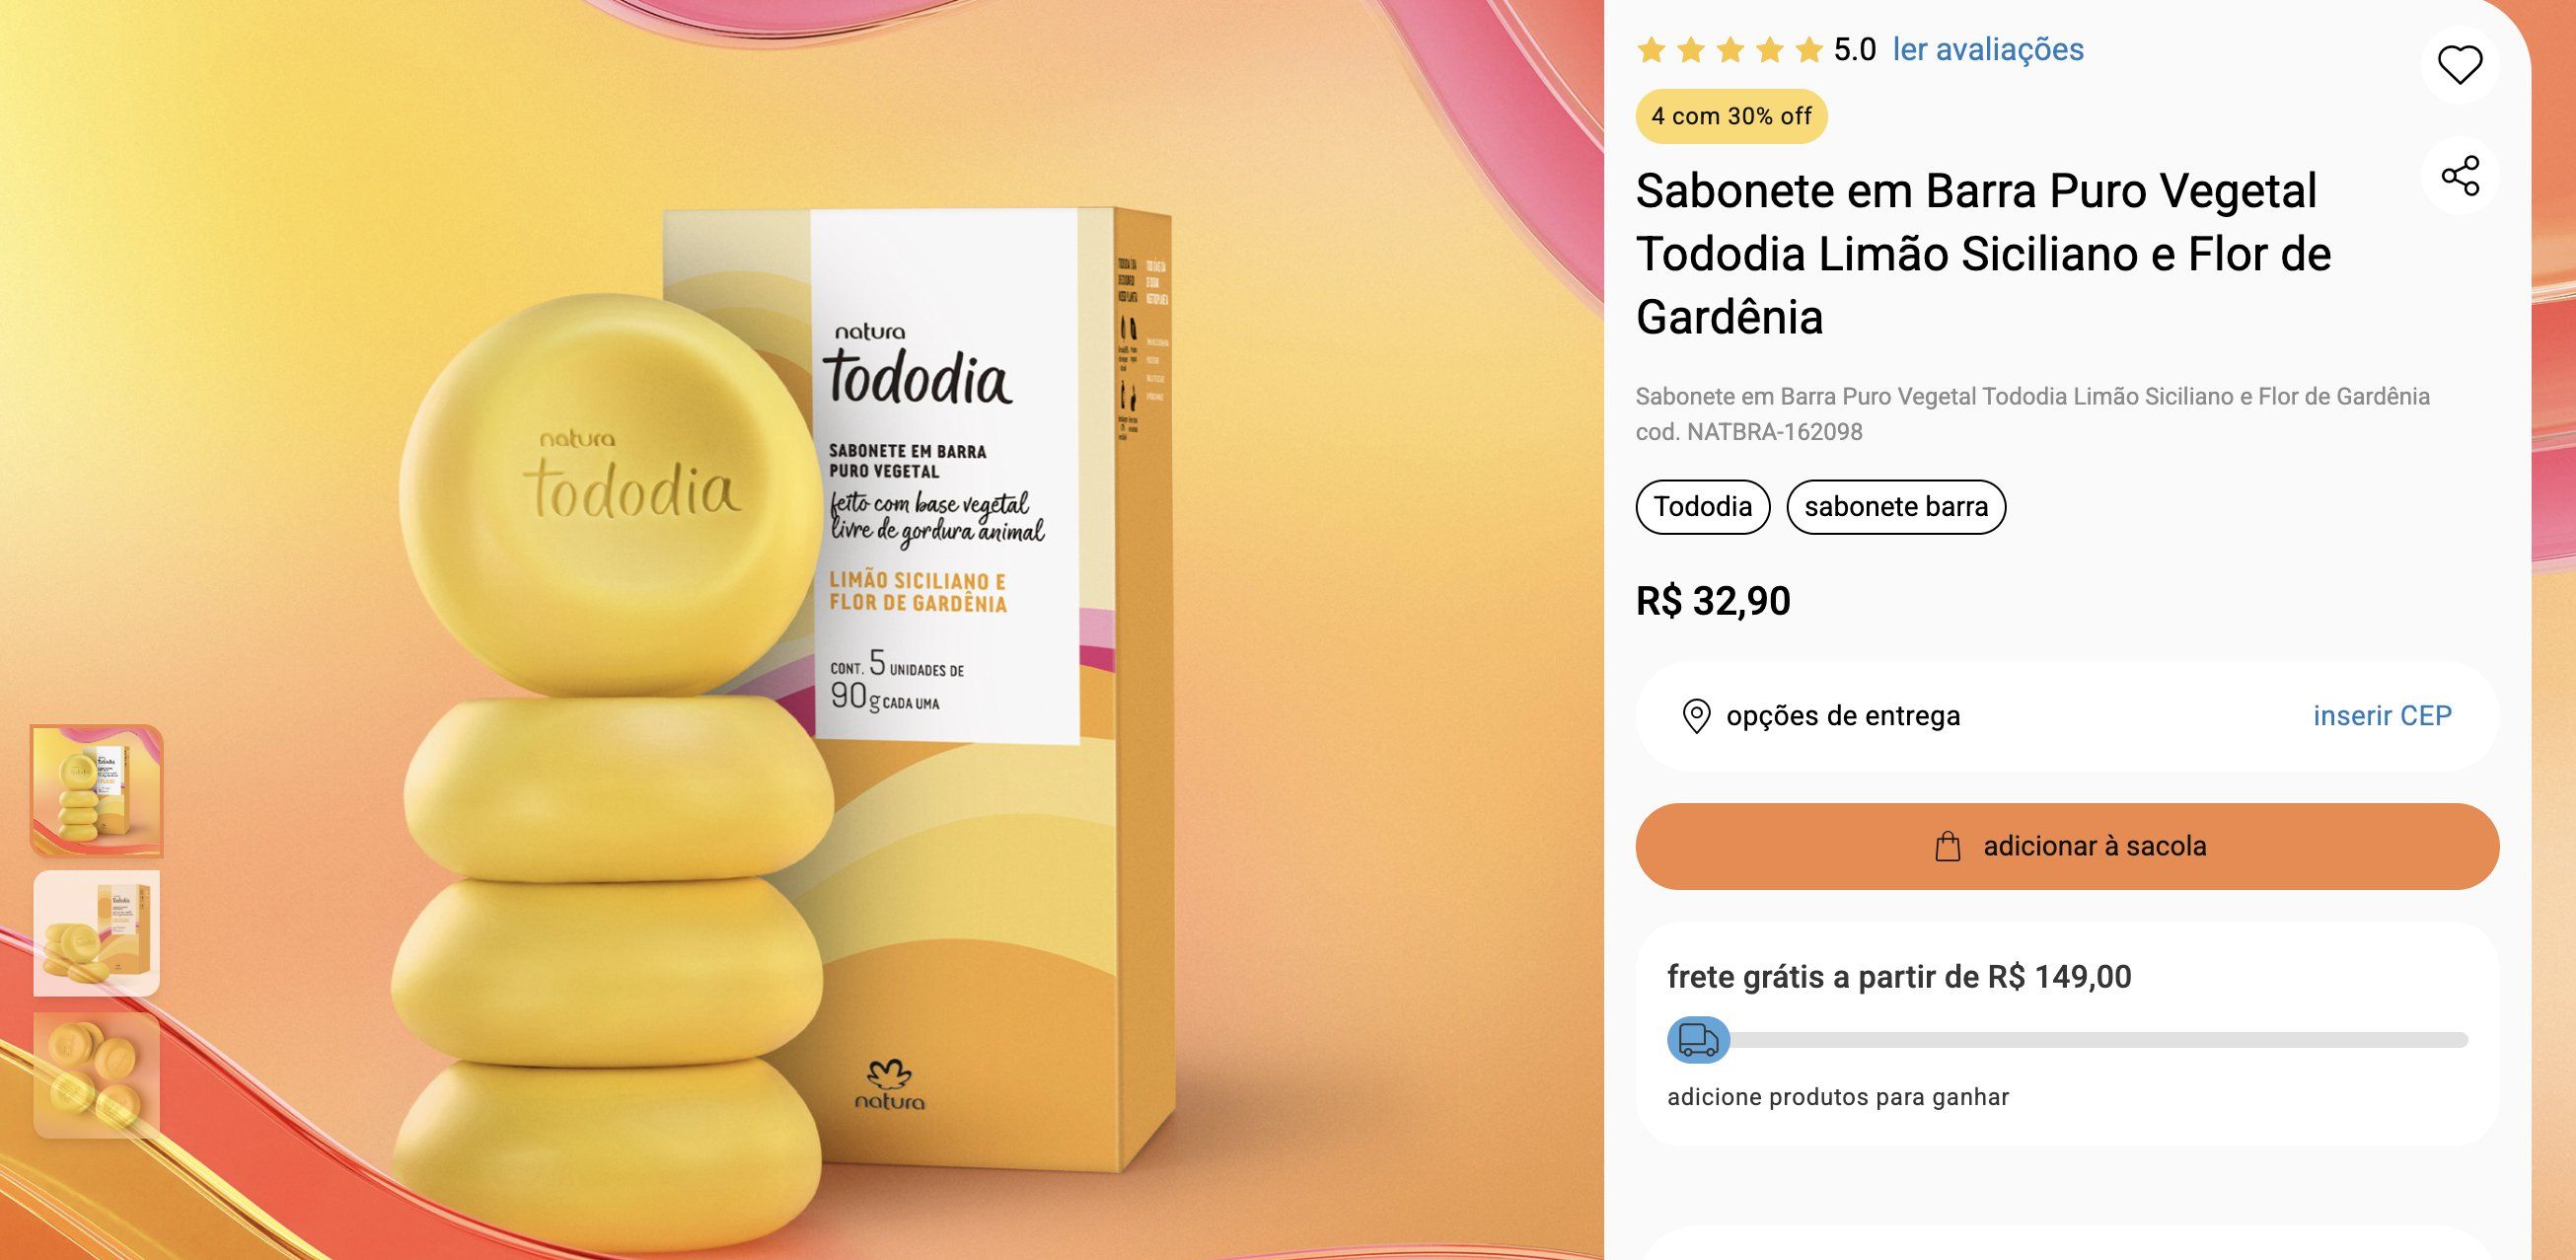Click the free shipping progress bar
2576x1260 pixels.
pyautogui.click(x=2067, y=1040)
